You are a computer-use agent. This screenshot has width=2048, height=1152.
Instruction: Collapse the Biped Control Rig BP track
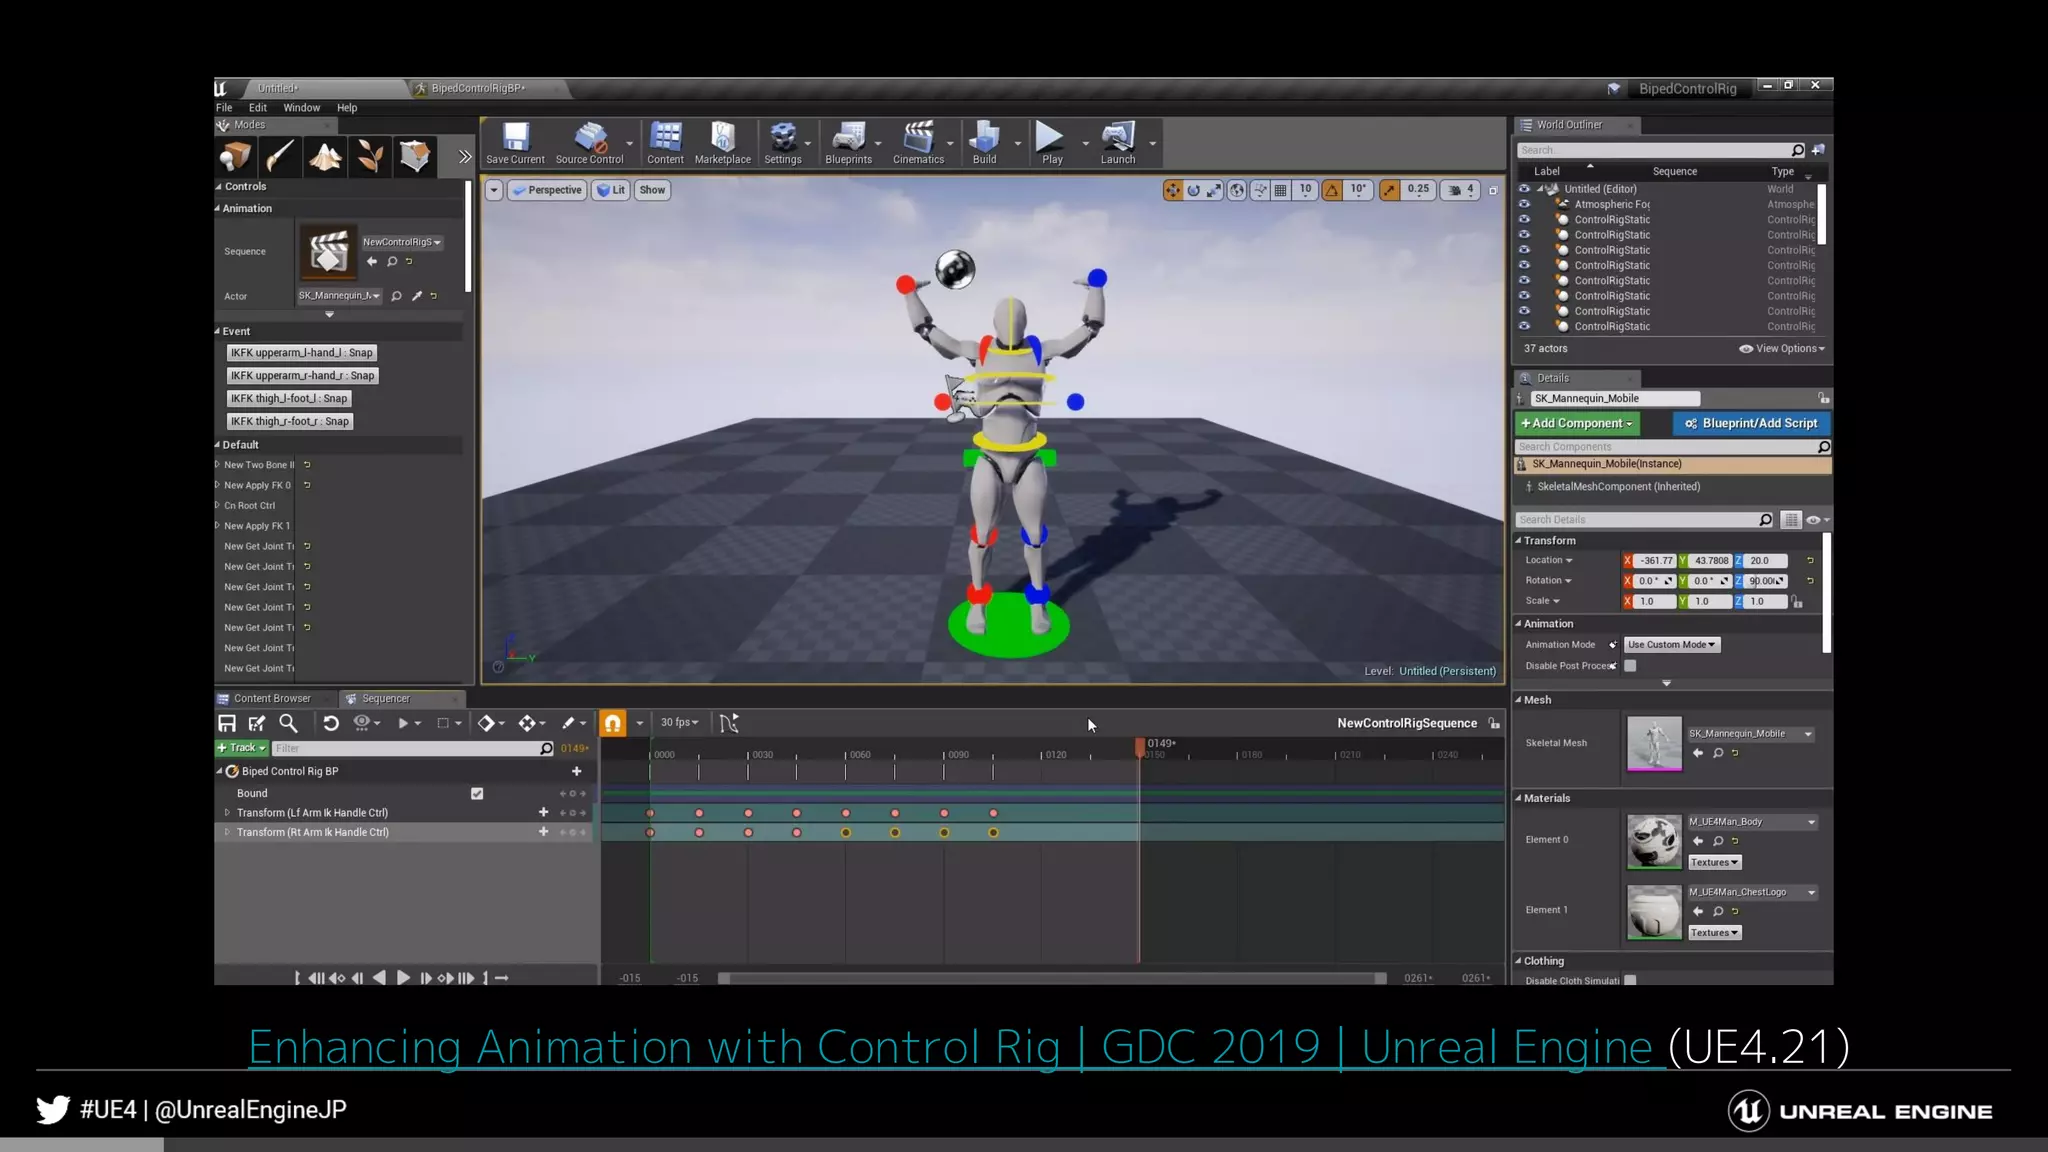click(x=219, y=771)
